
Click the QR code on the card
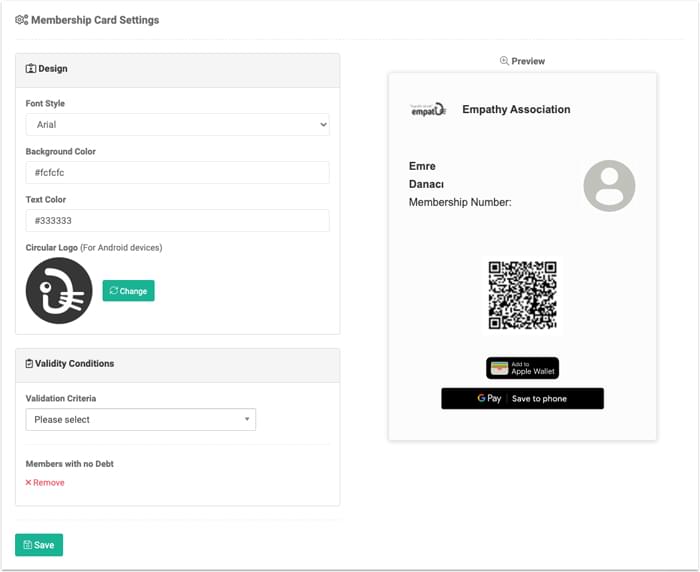click(x=522, y=295)
